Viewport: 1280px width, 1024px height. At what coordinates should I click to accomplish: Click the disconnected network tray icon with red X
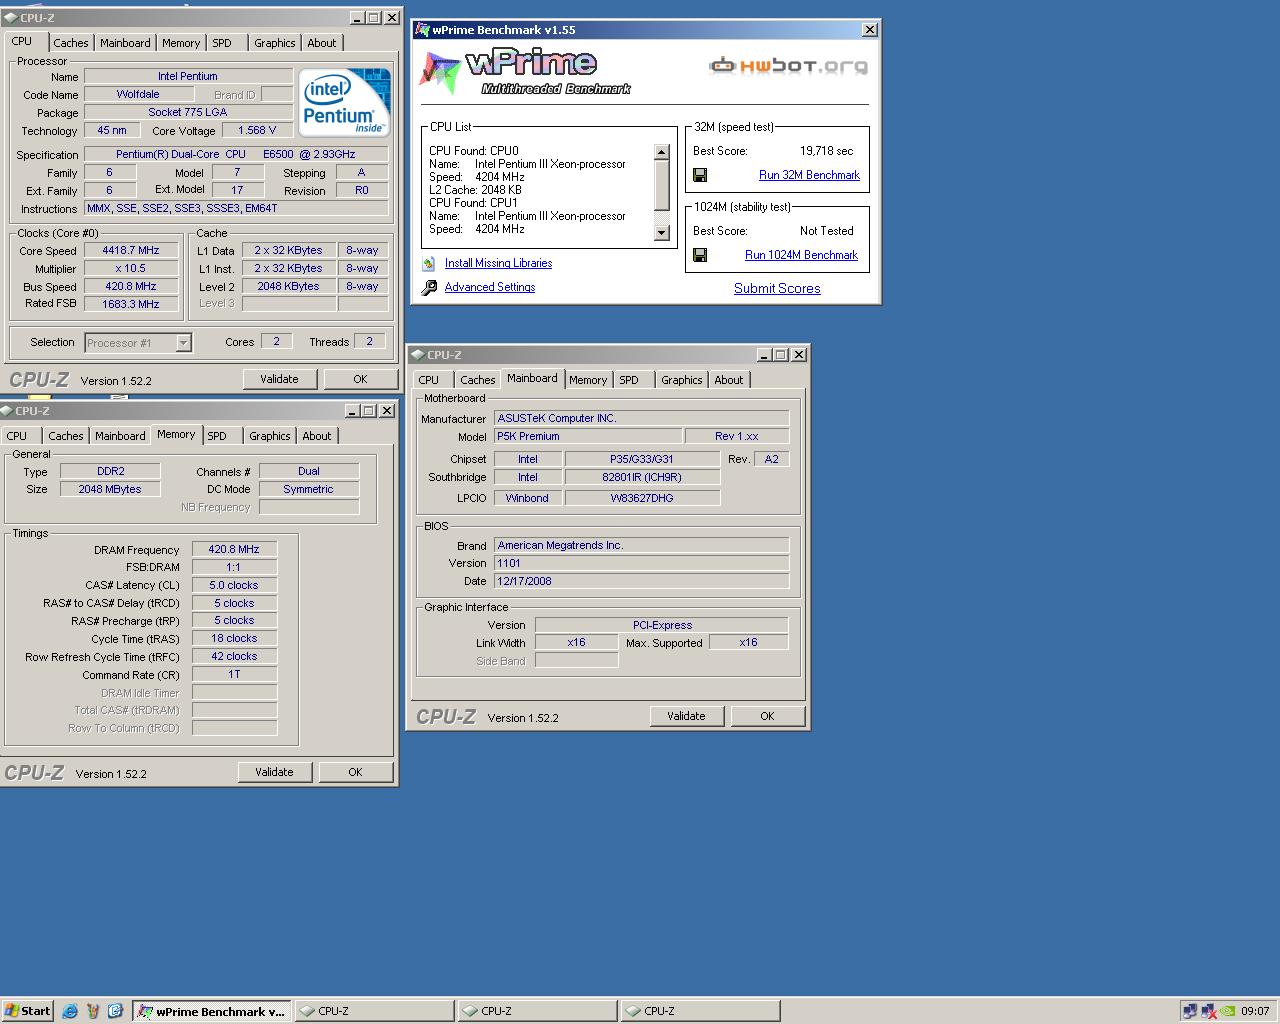tap(1209, 1011)
